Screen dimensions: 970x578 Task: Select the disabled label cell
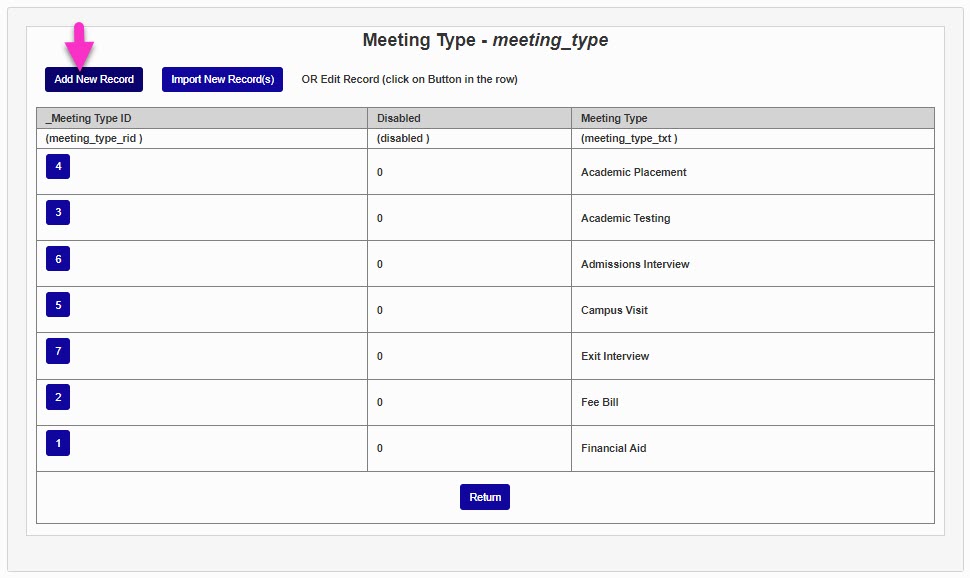tap(404, 138)
